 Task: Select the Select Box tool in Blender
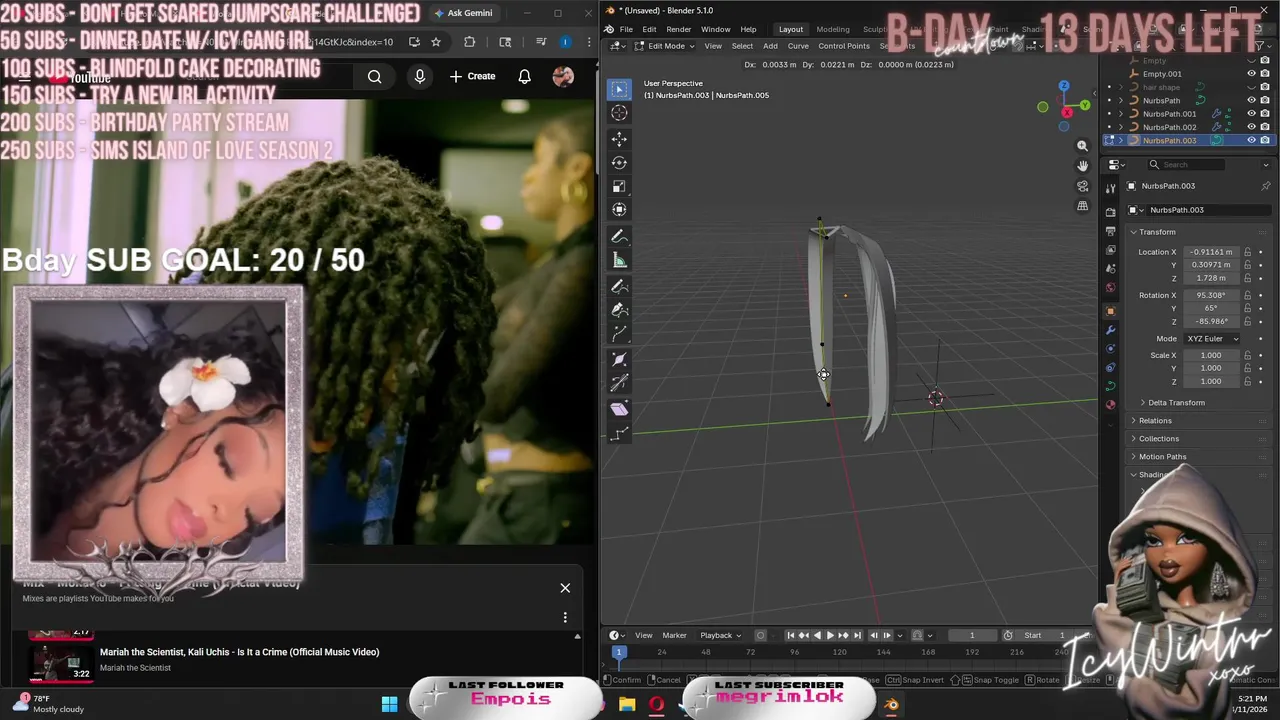[x=619, y=89]
